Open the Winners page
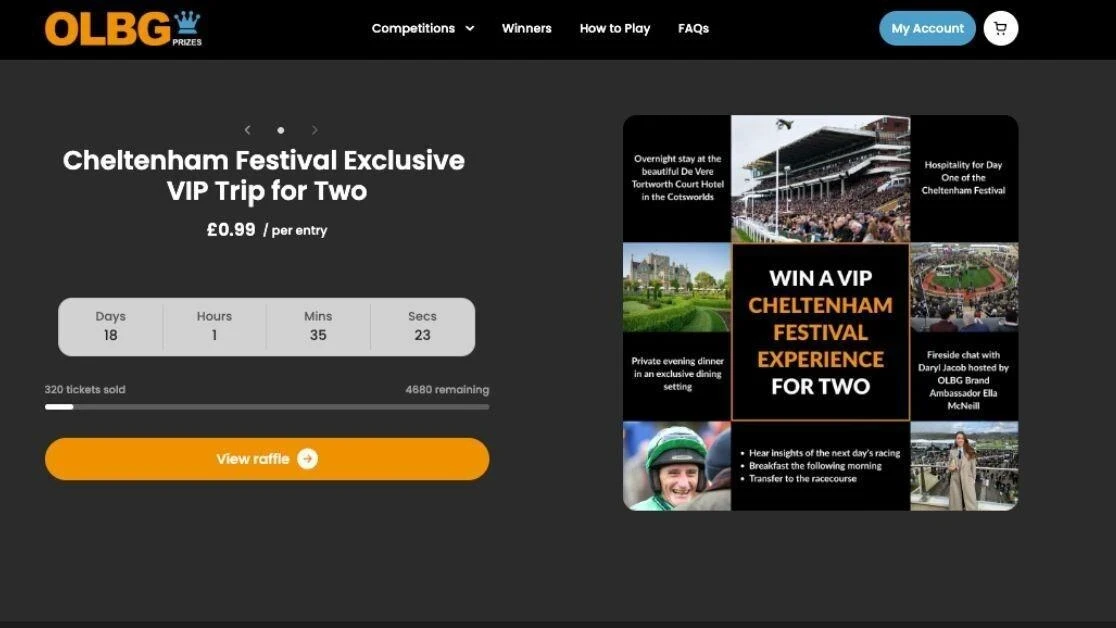 click(x=527, y=29)
